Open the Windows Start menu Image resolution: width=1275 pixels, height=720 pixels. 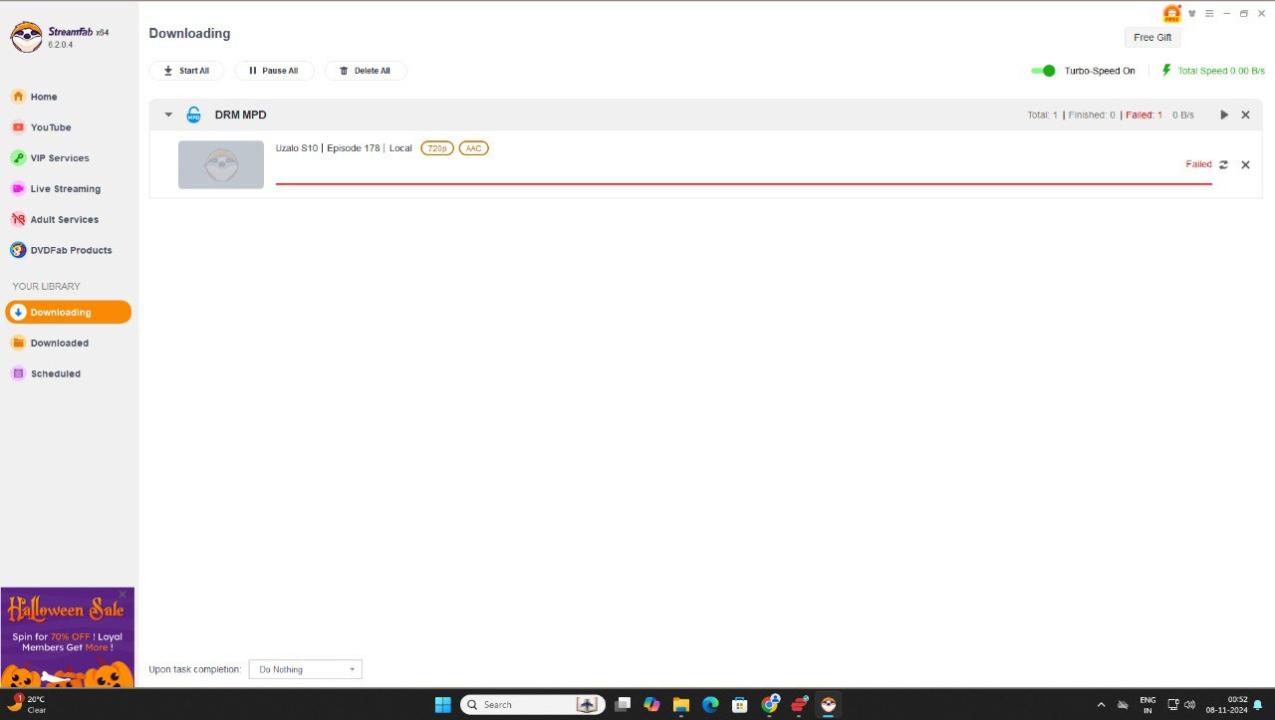443,705
